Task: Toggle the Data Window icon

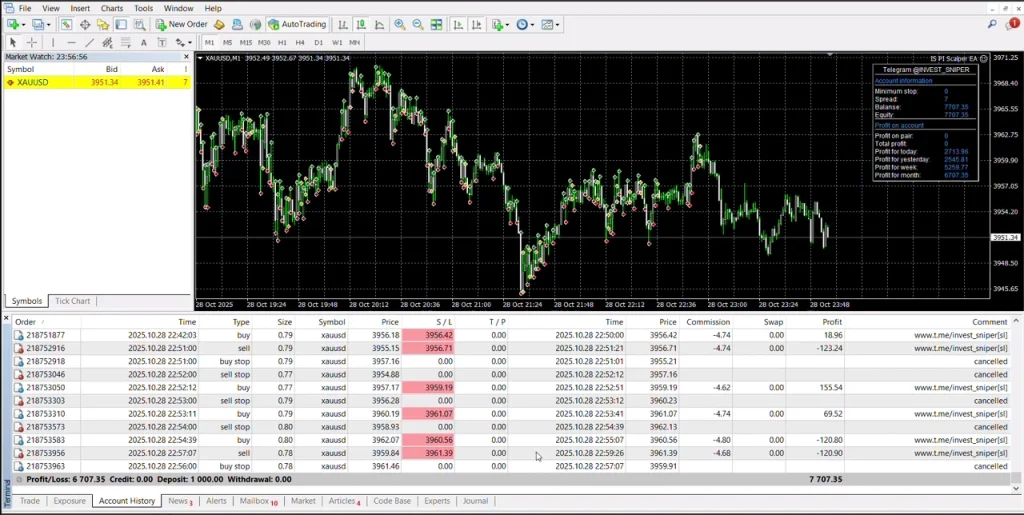Action: pos(85,24)
